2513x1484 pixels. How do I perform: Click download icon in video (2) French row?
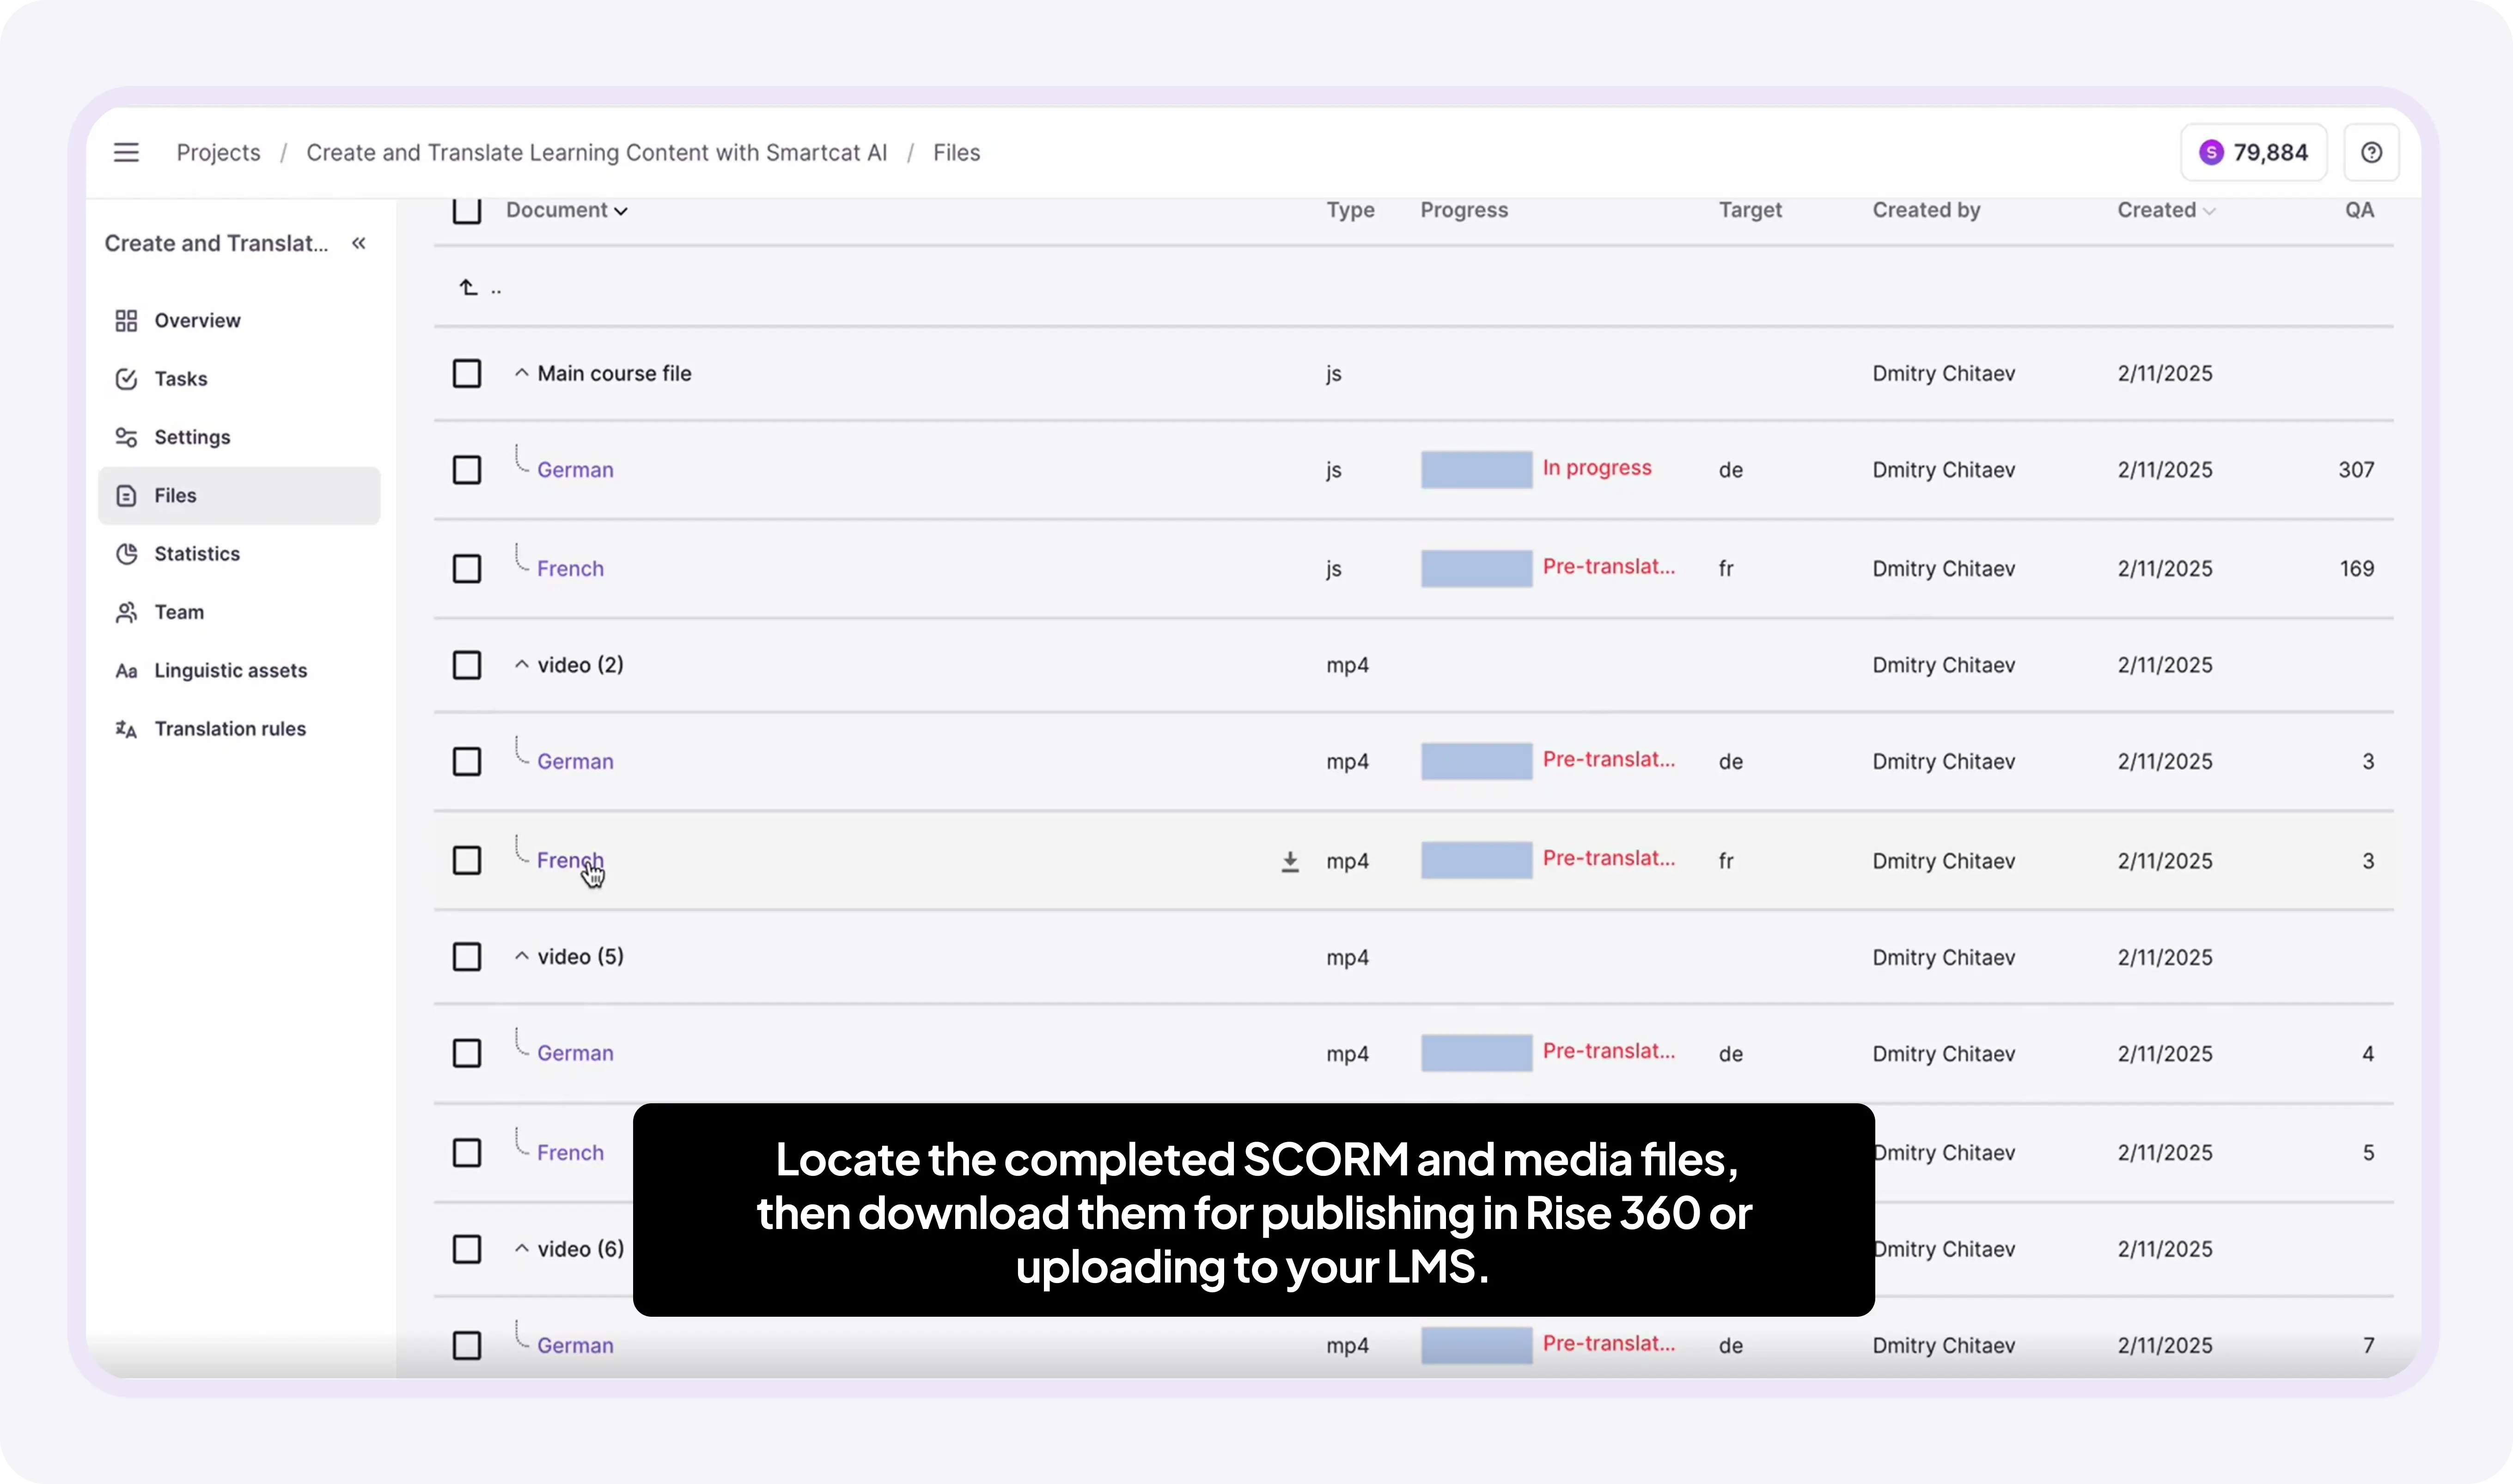pyautogui.click(x=1290, y=861)
